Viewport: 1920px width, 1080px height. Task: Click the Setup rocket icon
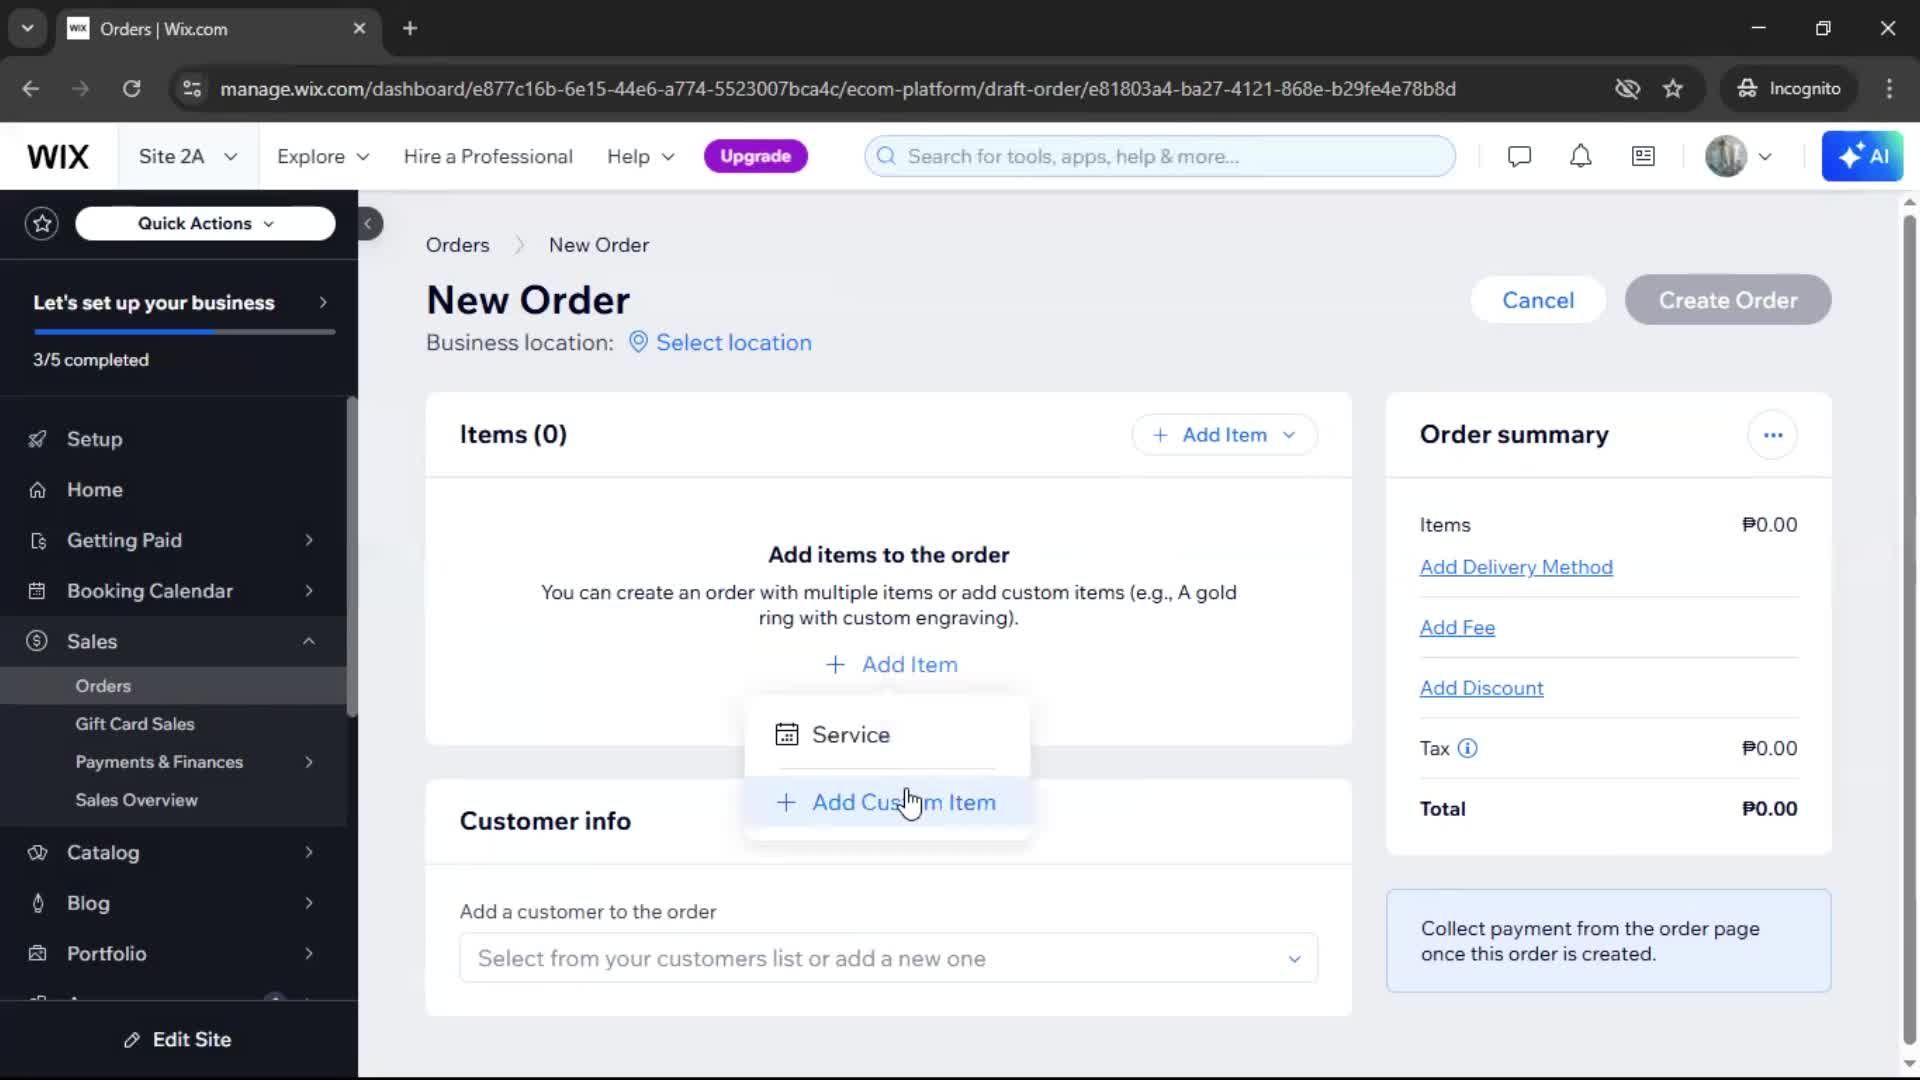click(37, 439)
